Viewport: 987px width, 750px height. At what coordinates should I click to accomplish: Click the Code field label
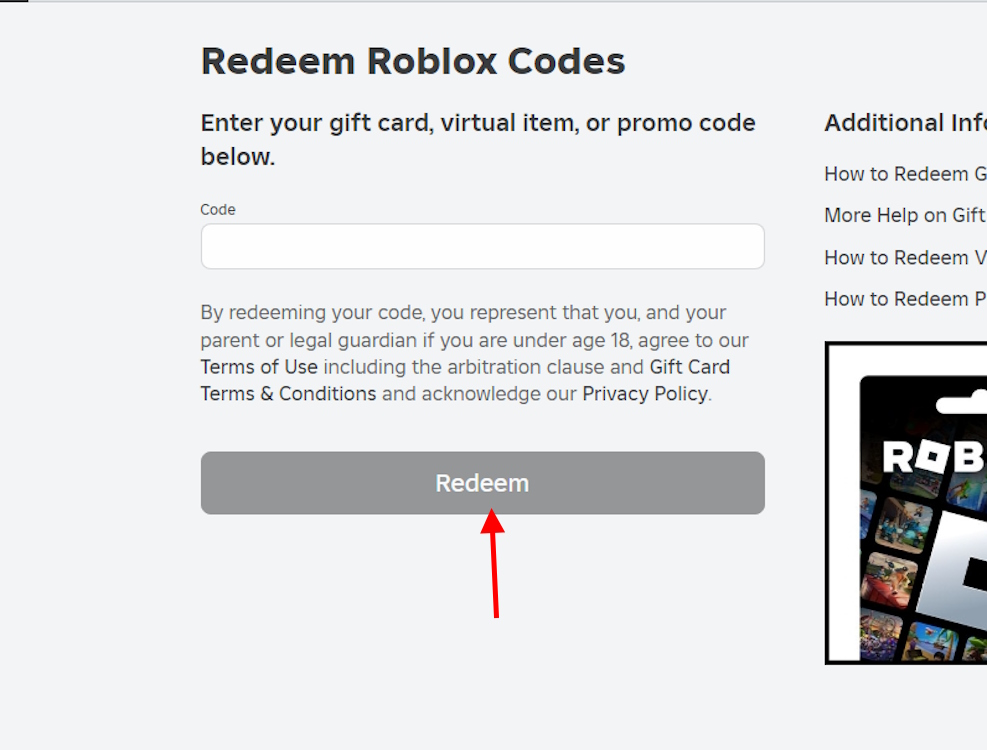point(217,209)
